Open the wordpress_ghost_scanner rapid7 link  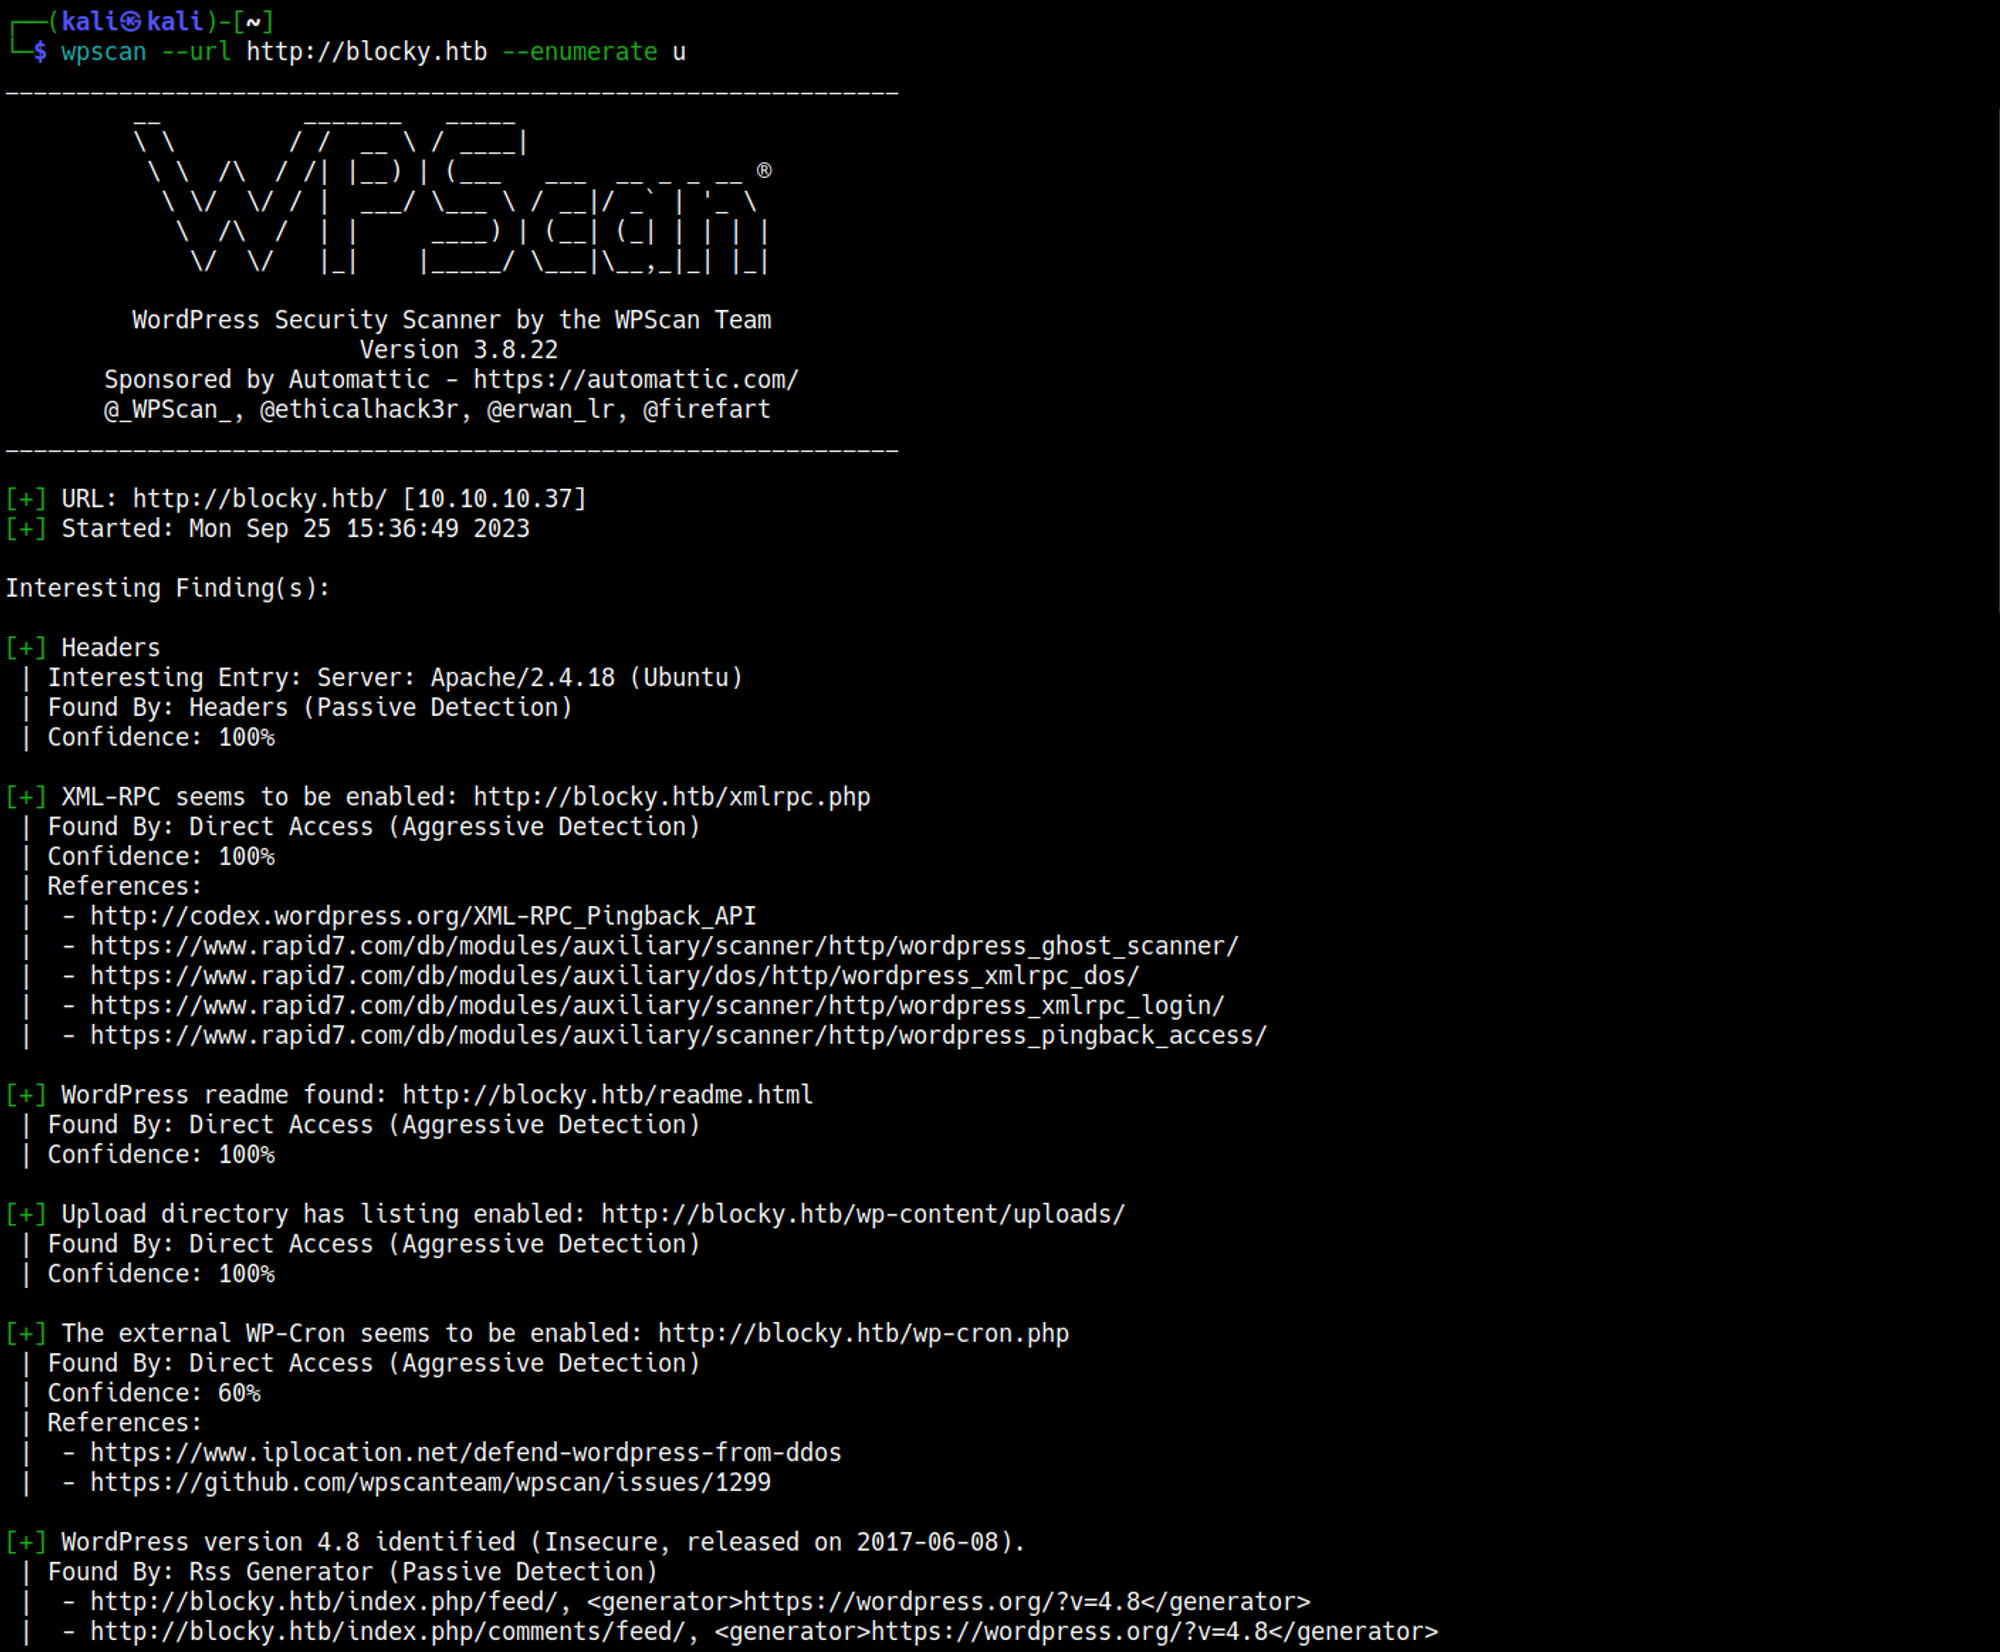664,946
